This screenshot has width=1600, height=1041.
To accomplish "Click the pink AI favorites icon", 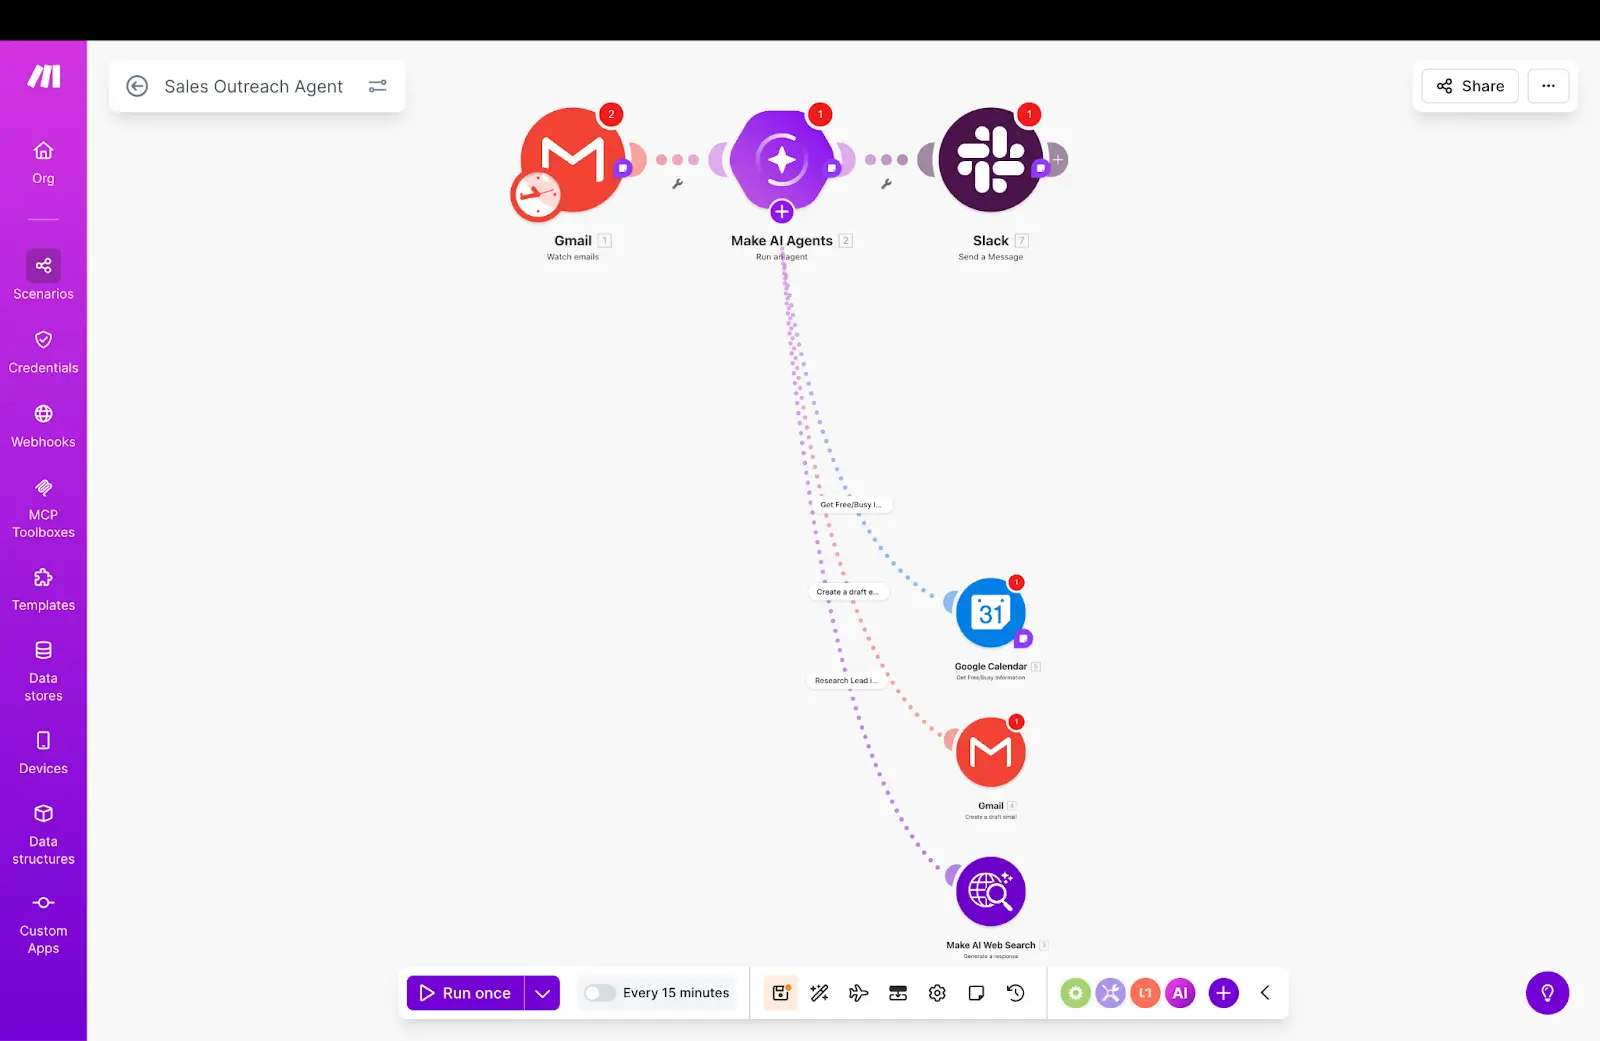I will pos(1180,993).
